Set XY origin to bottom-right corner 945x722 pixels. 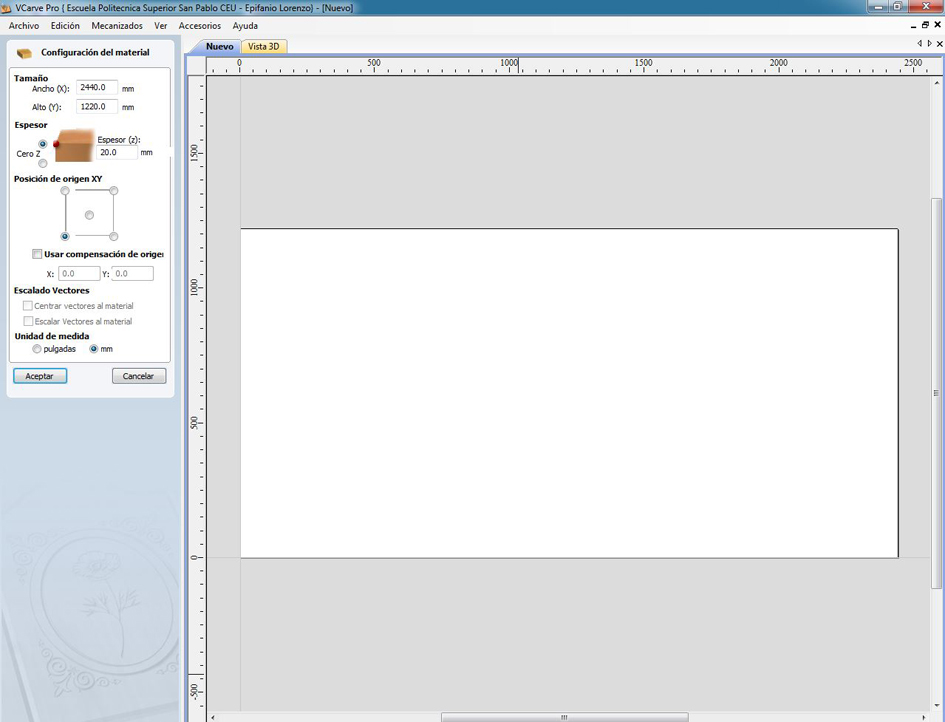113,236
